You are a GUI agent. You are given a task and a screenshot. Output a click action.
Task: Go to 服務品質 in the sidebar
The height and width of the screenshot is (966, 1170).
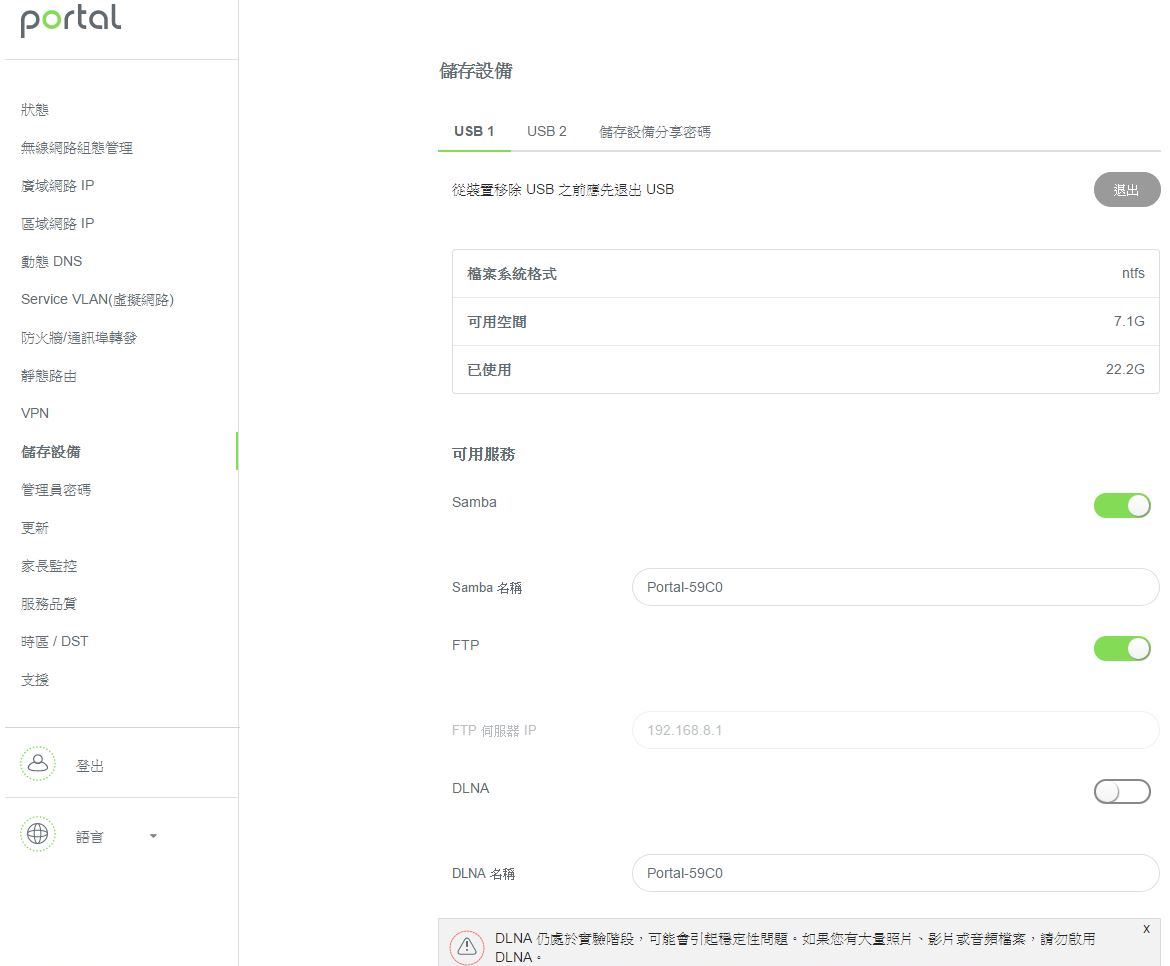49,603
